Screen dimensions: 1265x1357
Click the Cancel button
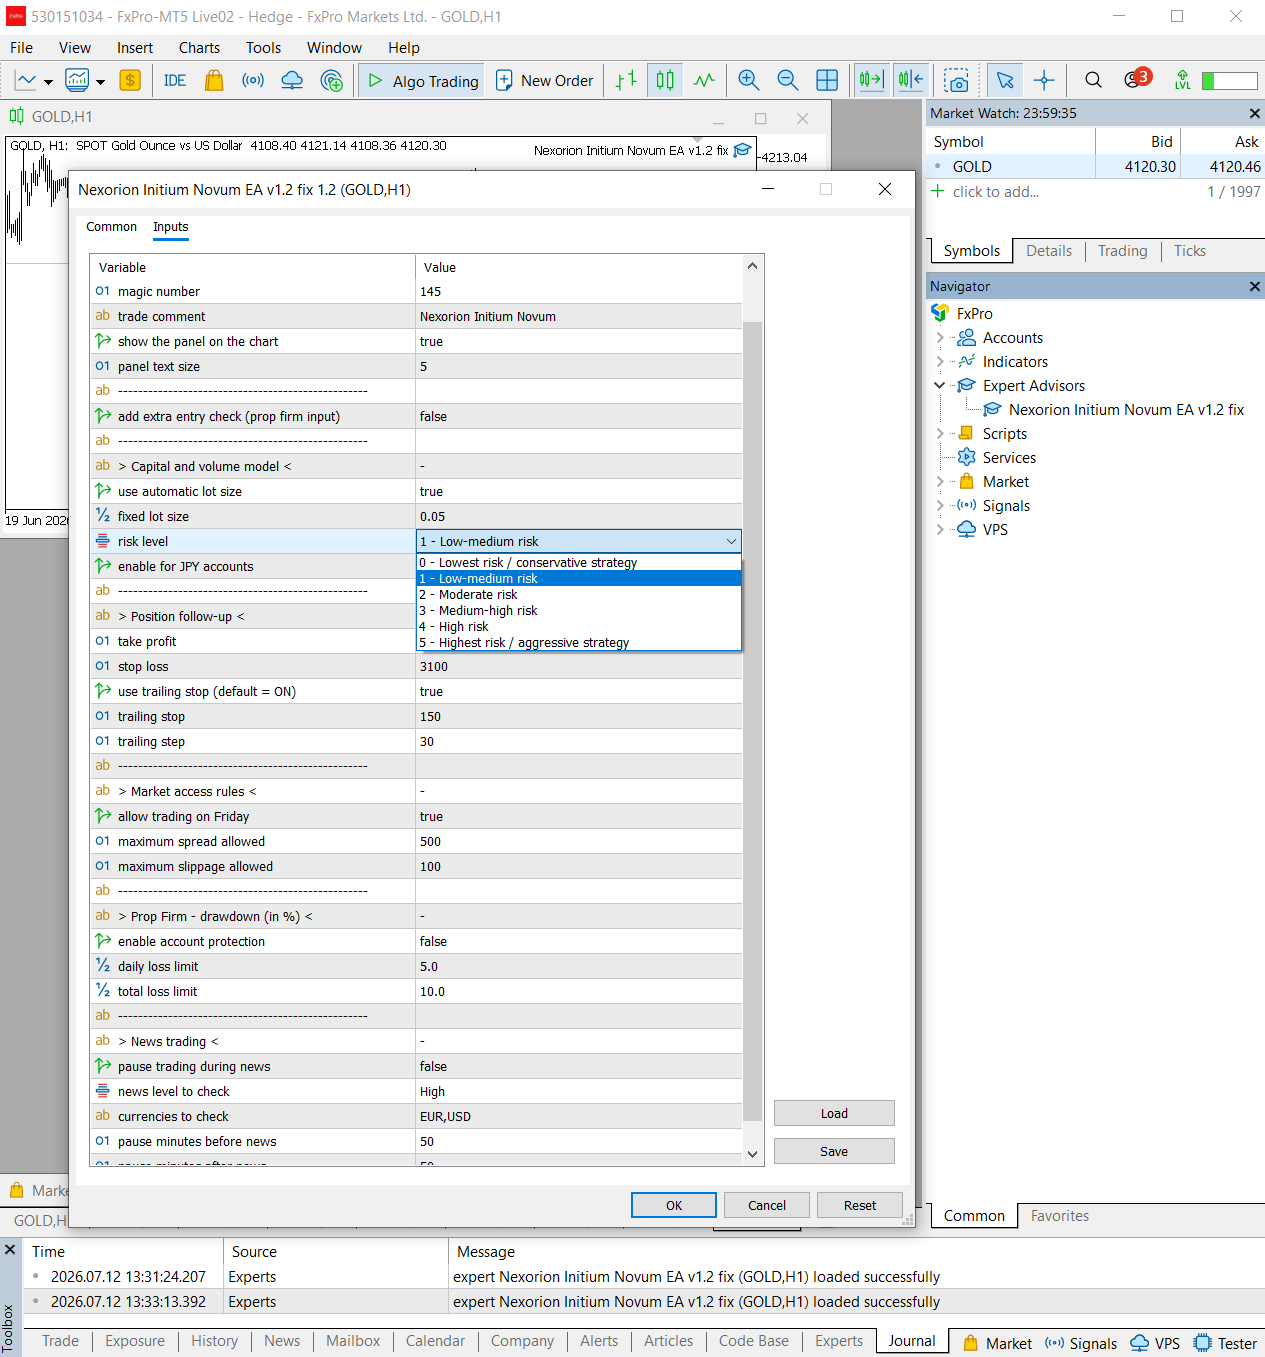[767, 1205]
